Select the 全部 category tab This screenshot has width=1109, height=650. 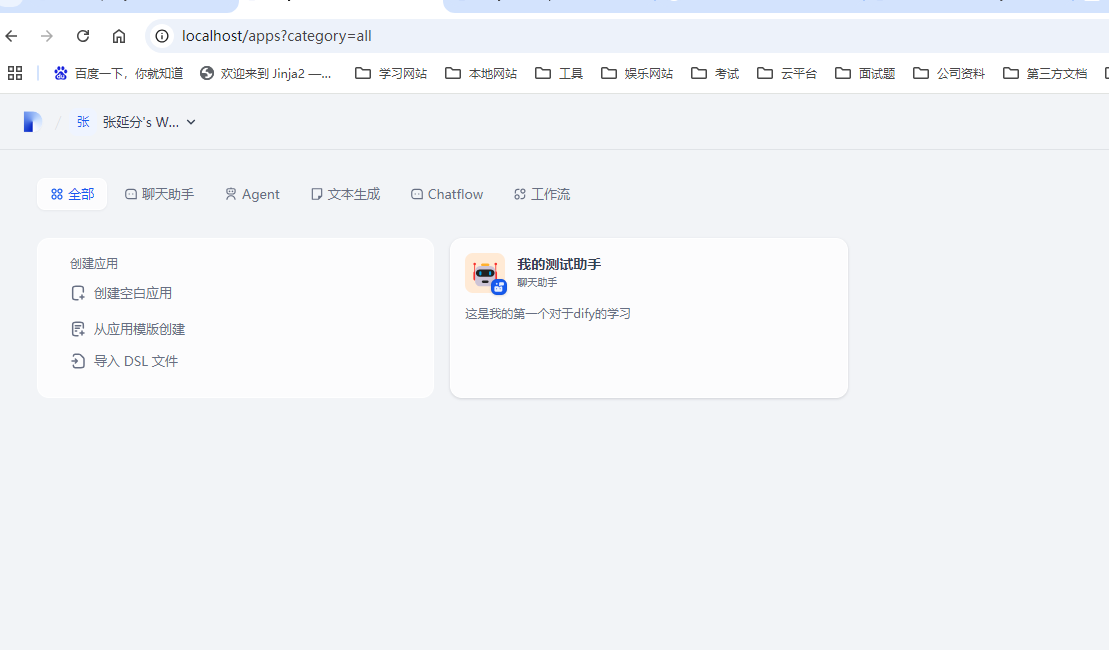72,194
